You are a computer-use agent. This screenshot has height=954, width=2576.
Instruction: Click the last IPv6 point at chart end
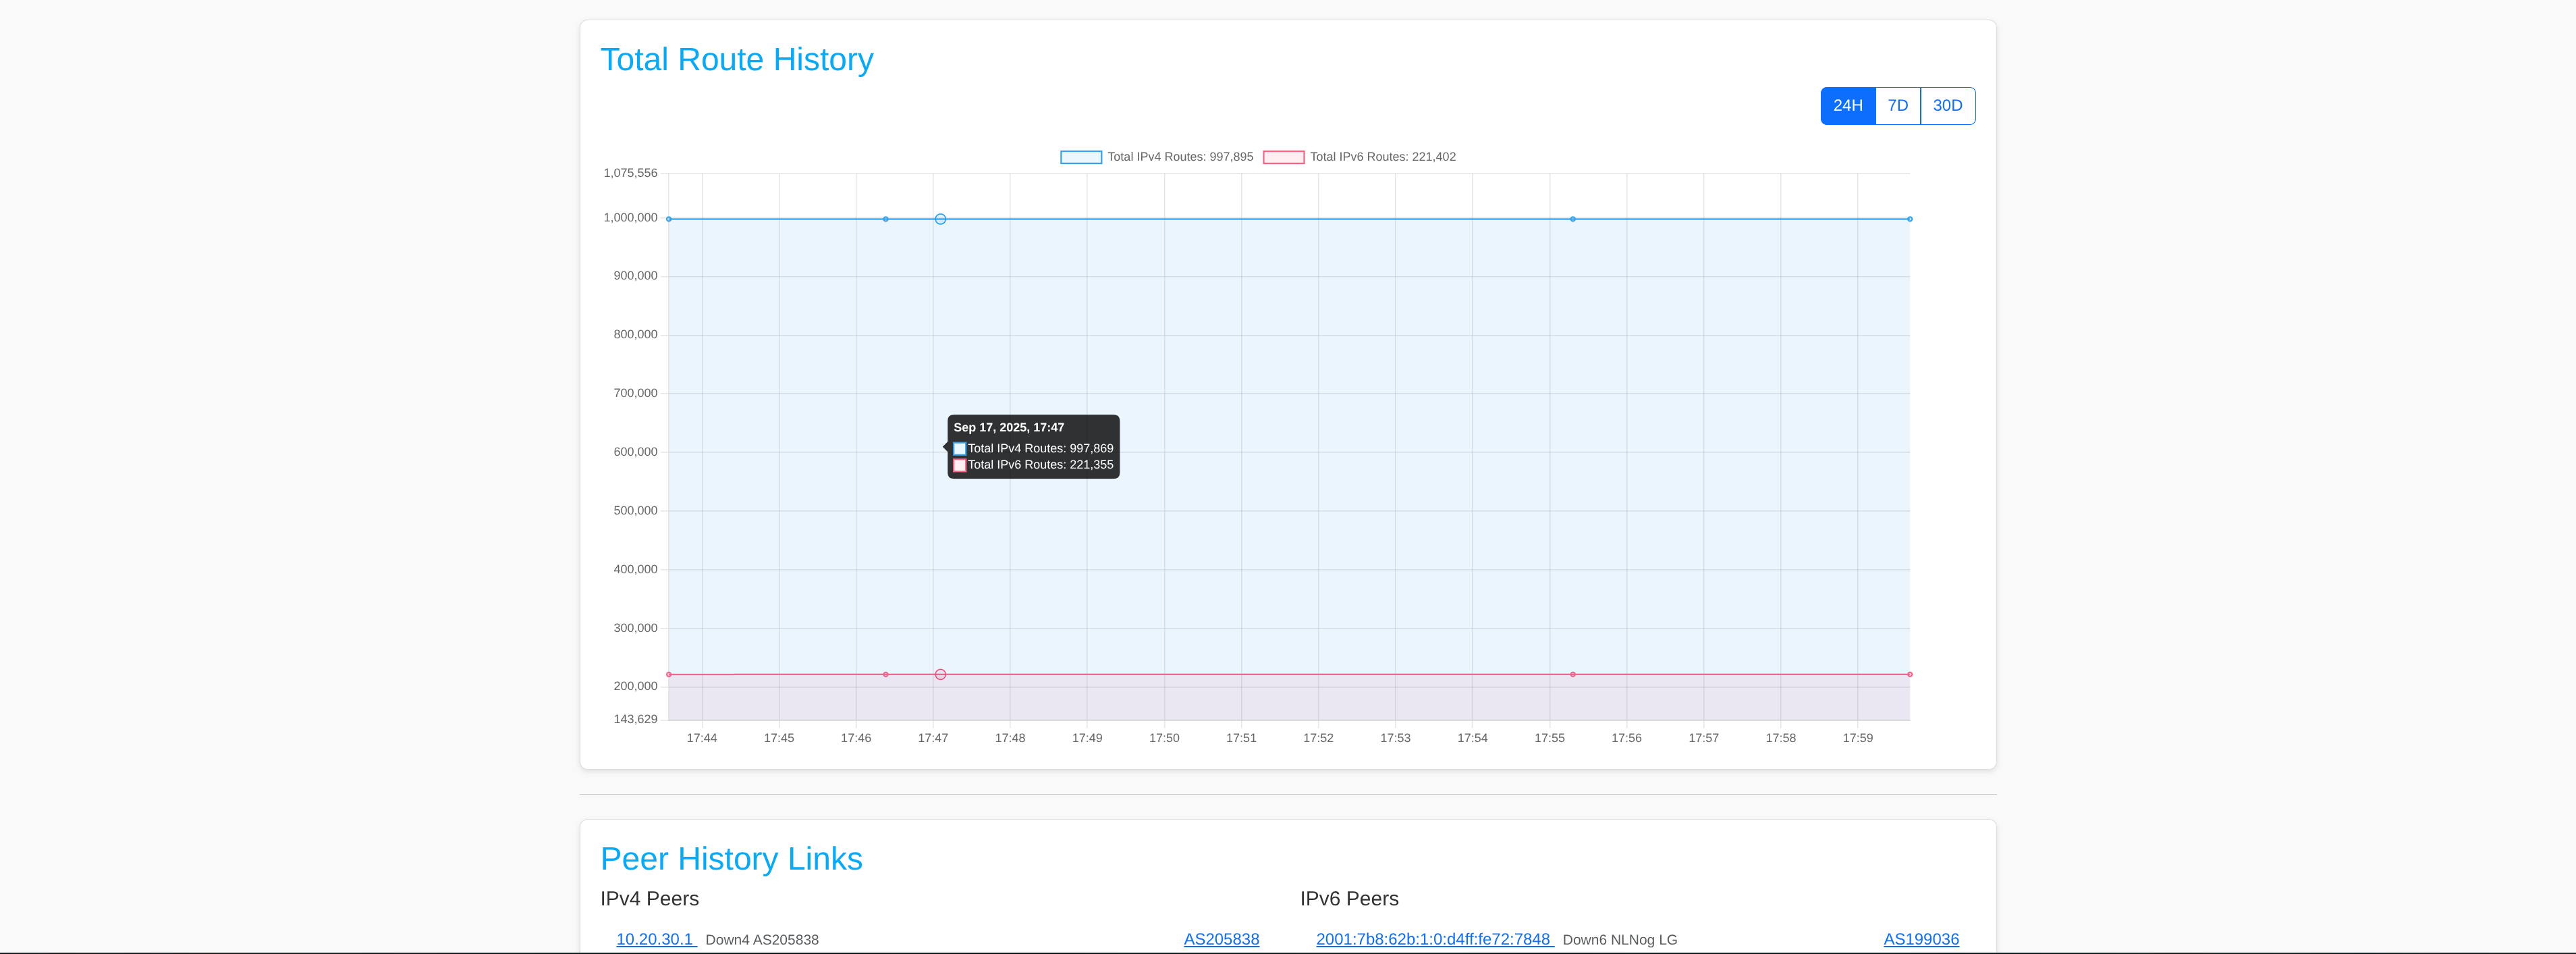pyautogui.click(x=1909, y=675)
